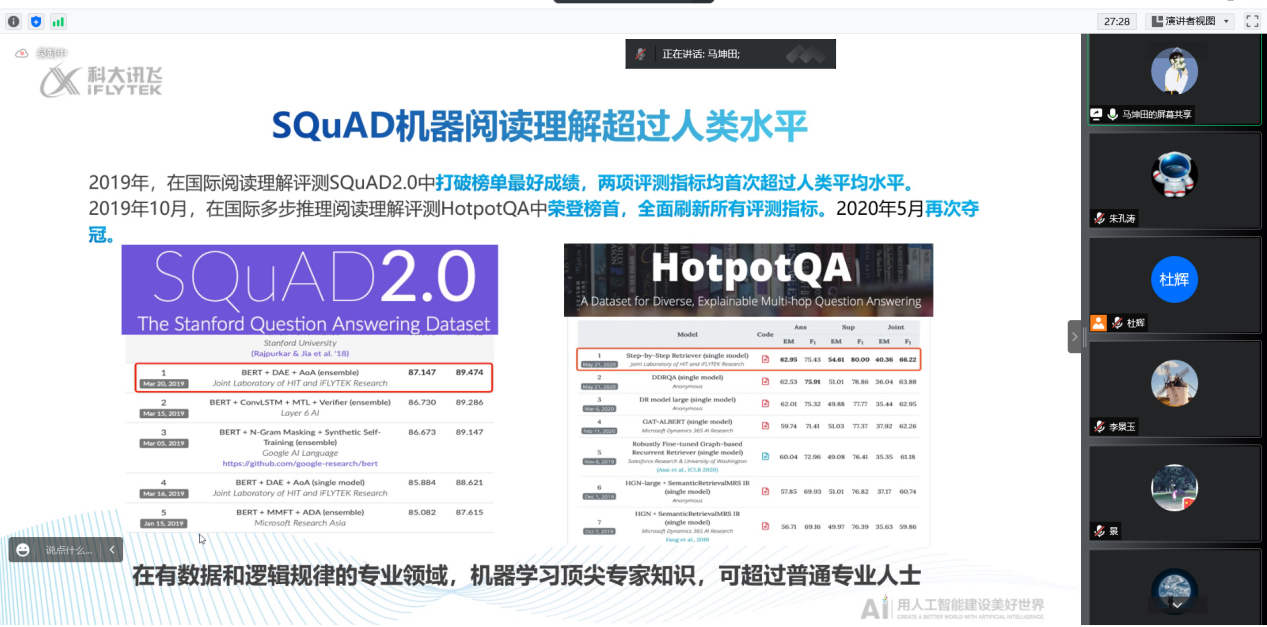Check the green network signal icon
The height and width of the screenshot is (627, 1267).
coord(58,21)
